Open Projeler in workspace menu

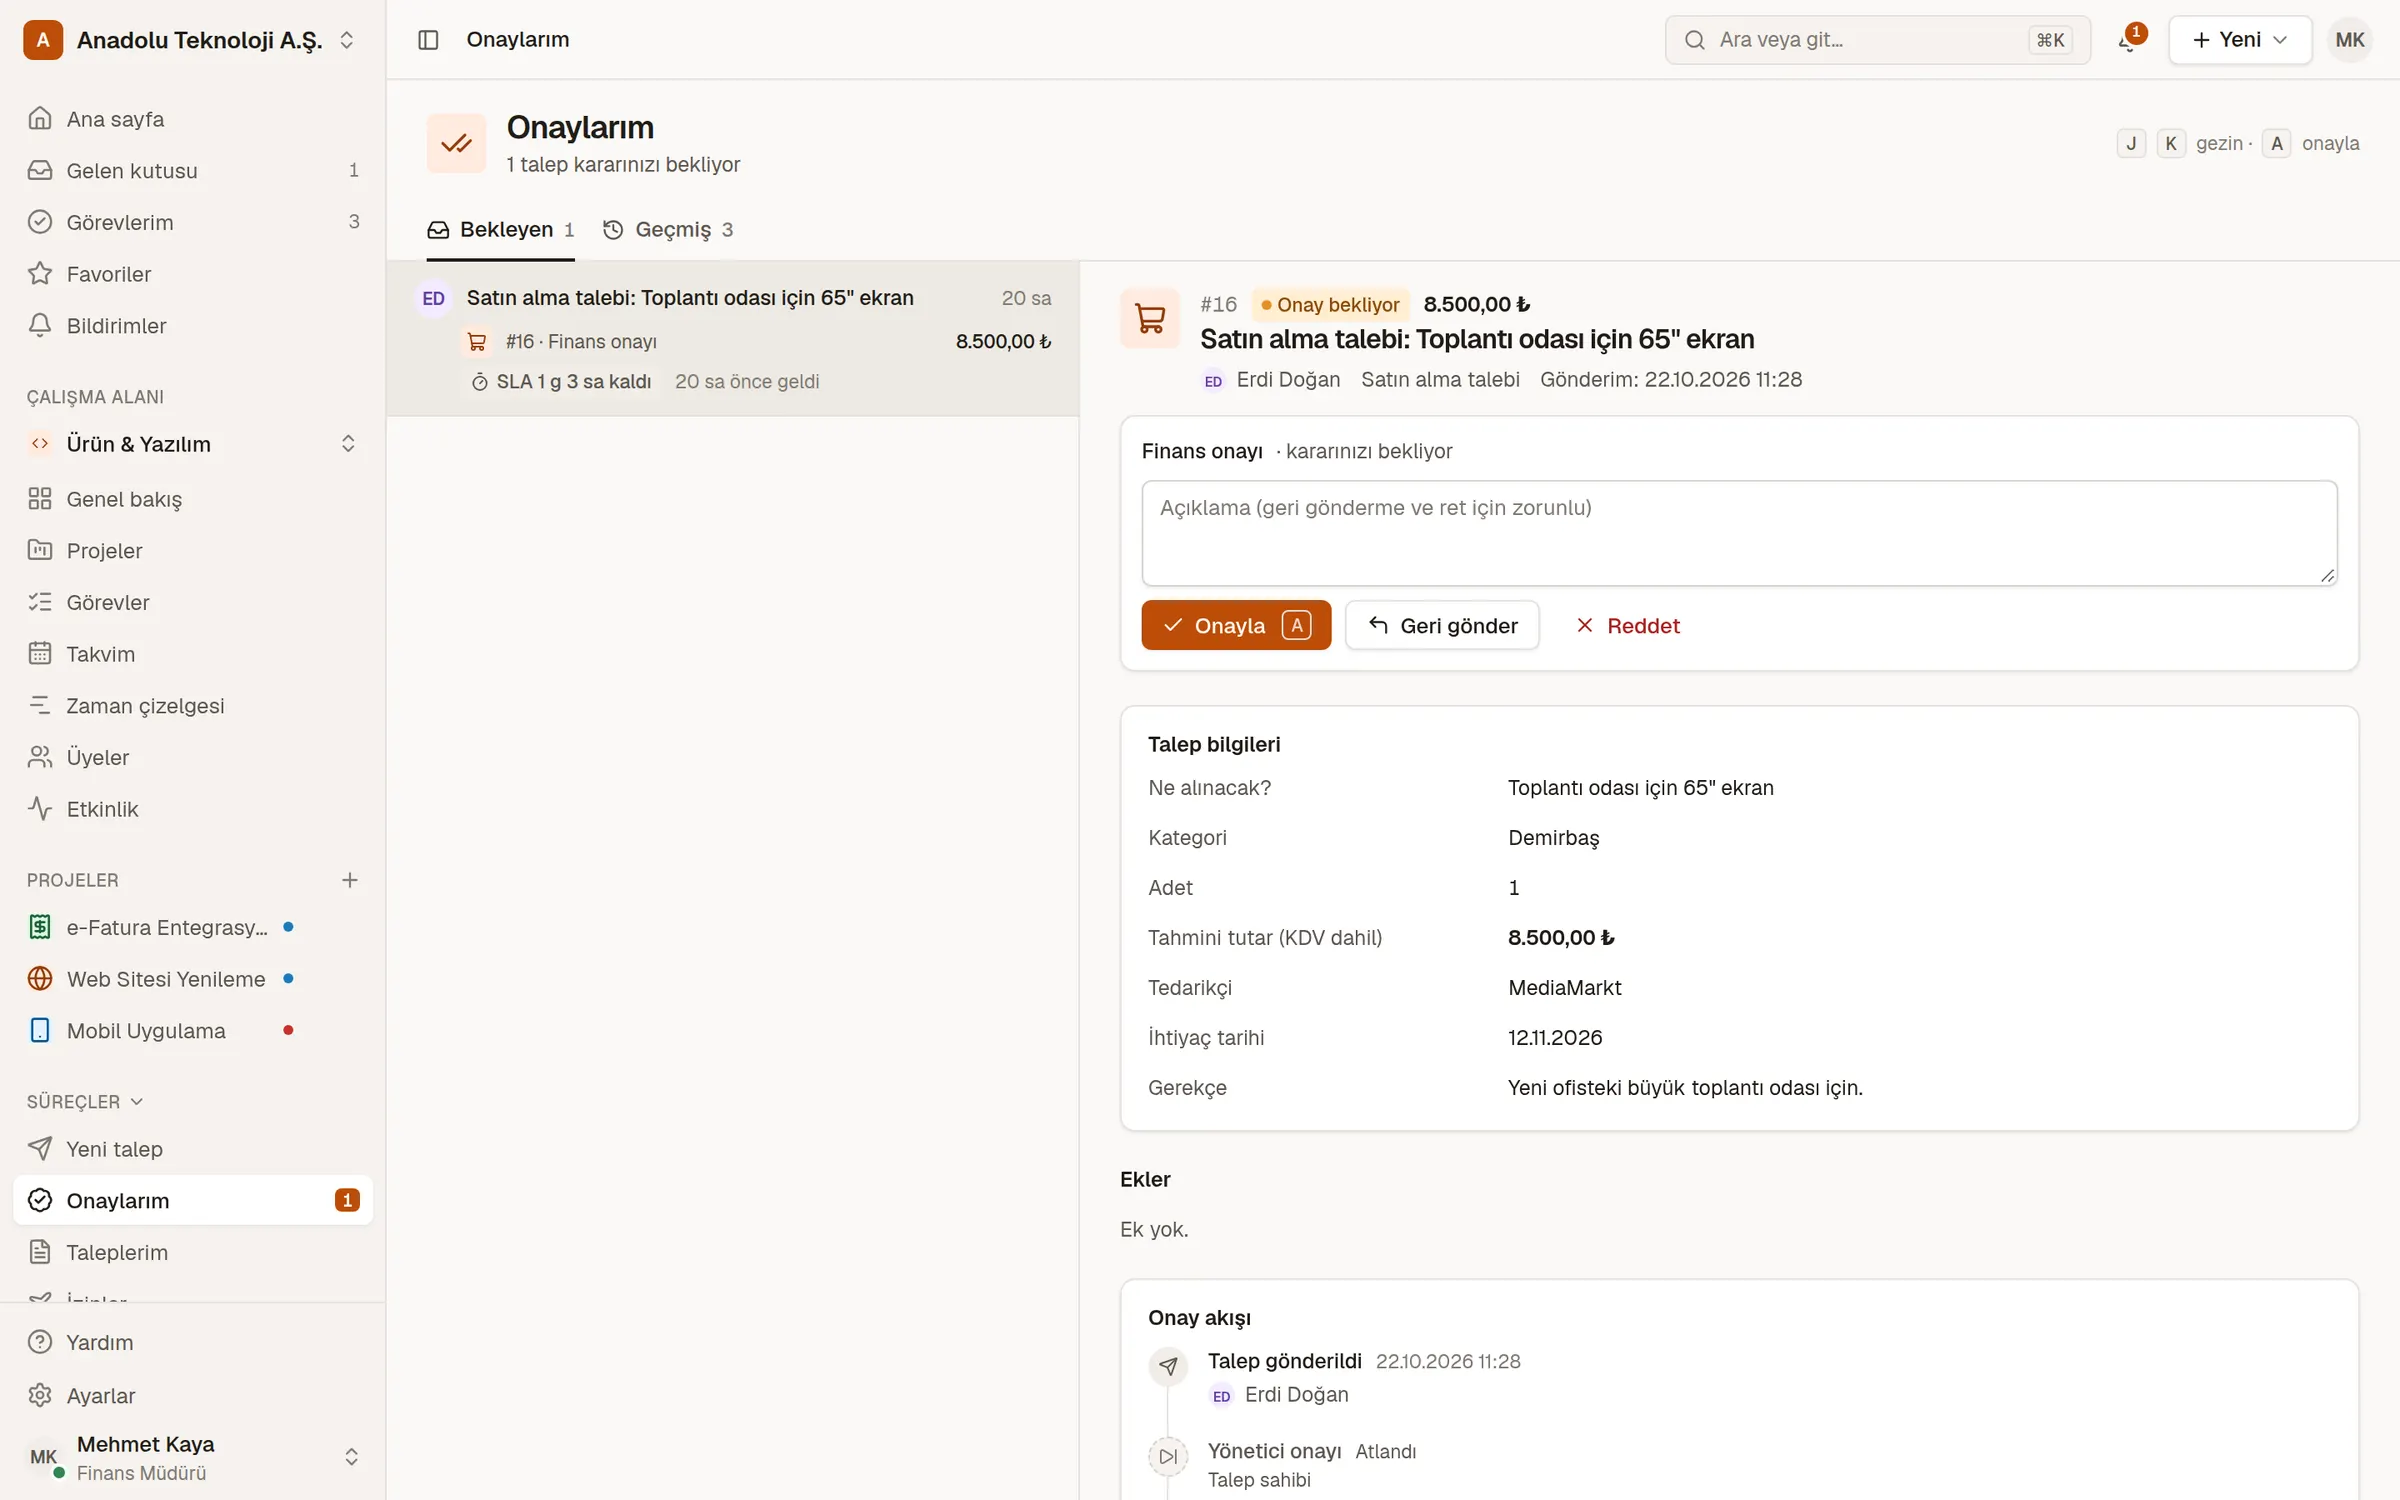193,551
